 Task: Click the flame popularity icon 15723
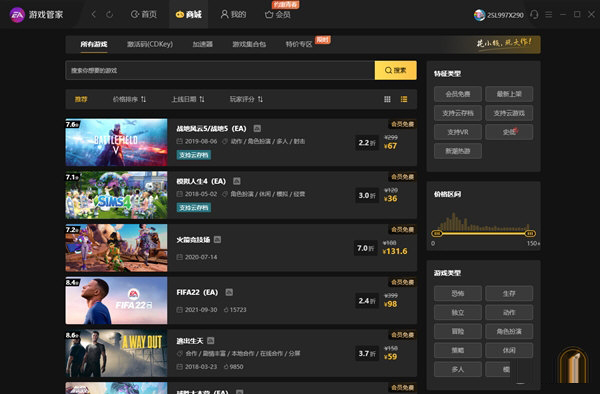click(226, 310)
